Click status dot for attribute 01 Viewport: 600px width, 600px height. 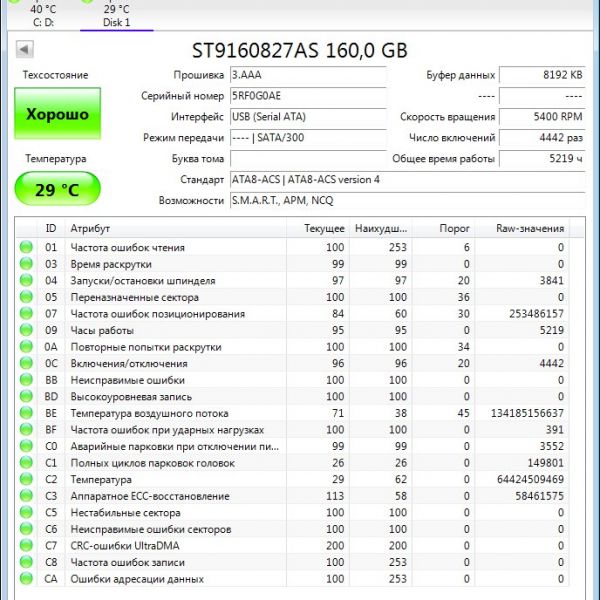pyautogui.click(x=26, y=247)
